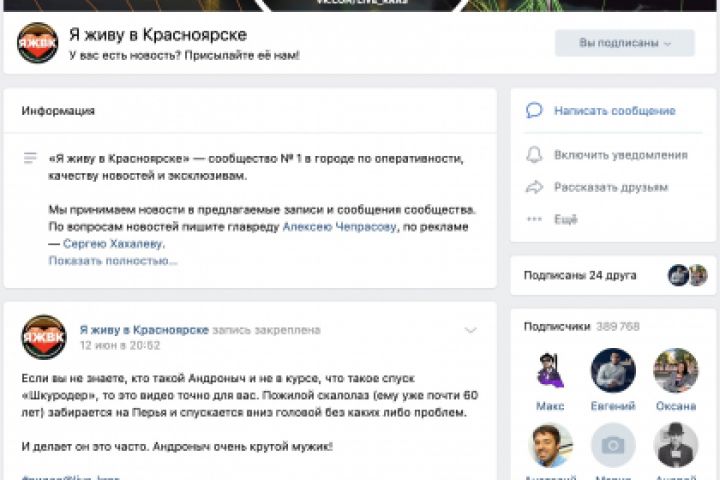Image resolution: width=720 pixels, height=480 pixels.
Task: Open subscriber Оксана avatar
Action: click(676, 370)
